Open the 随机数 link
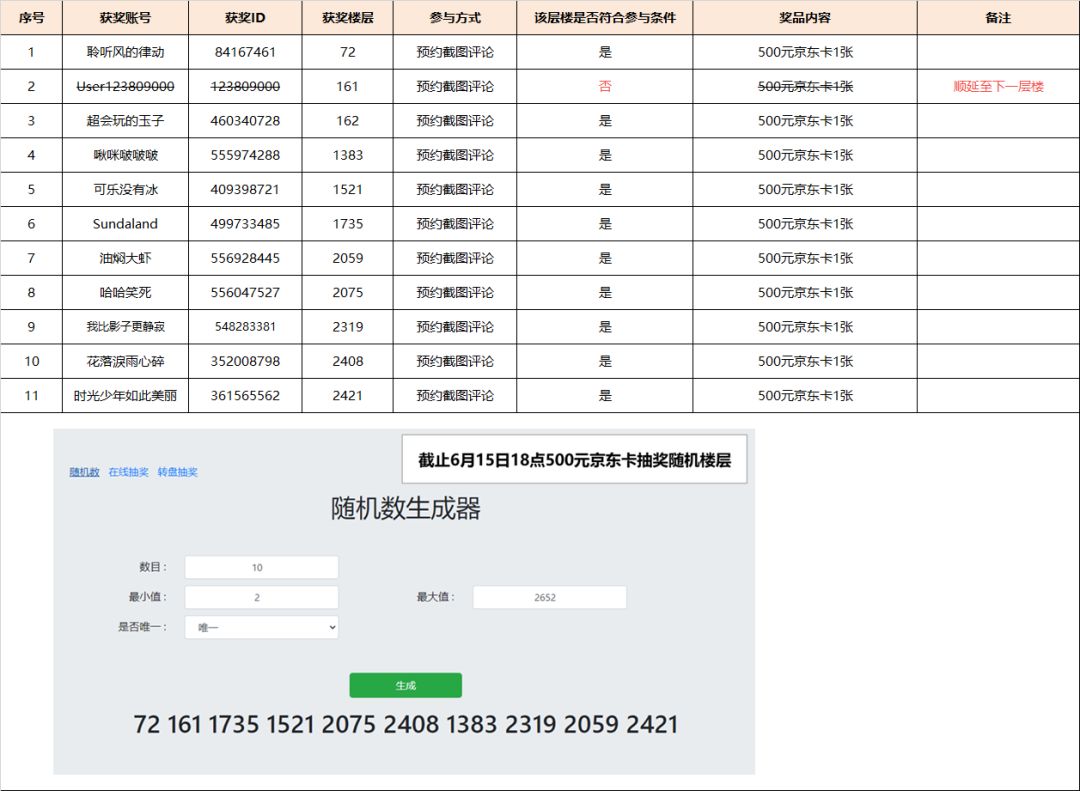1080x791 pixels. click(84, 472)
